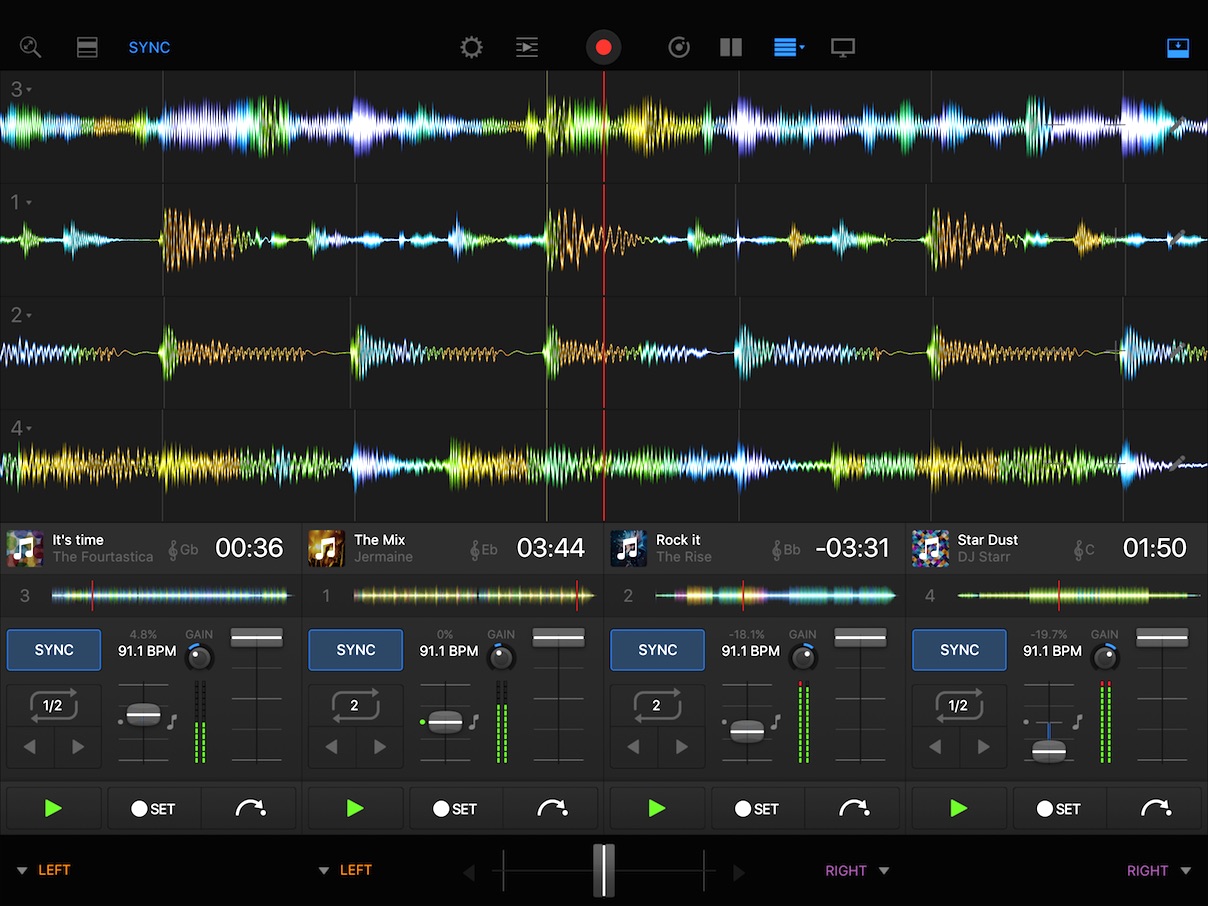Open the settings gear

[x=471, y=47]
